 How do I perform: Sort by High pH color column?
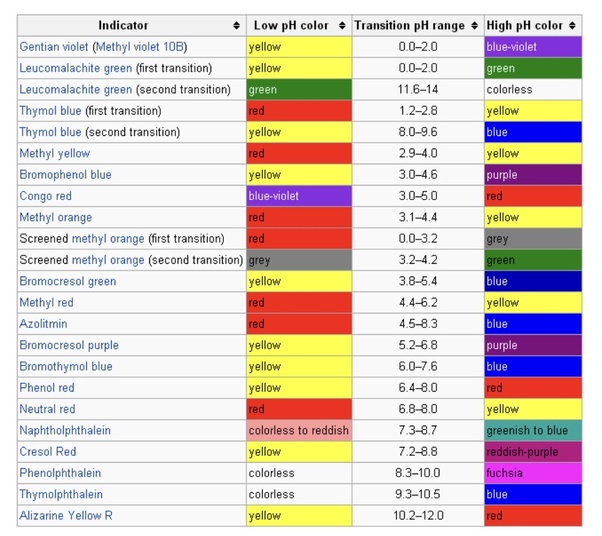pyautogui.click(x=572, y=24)
